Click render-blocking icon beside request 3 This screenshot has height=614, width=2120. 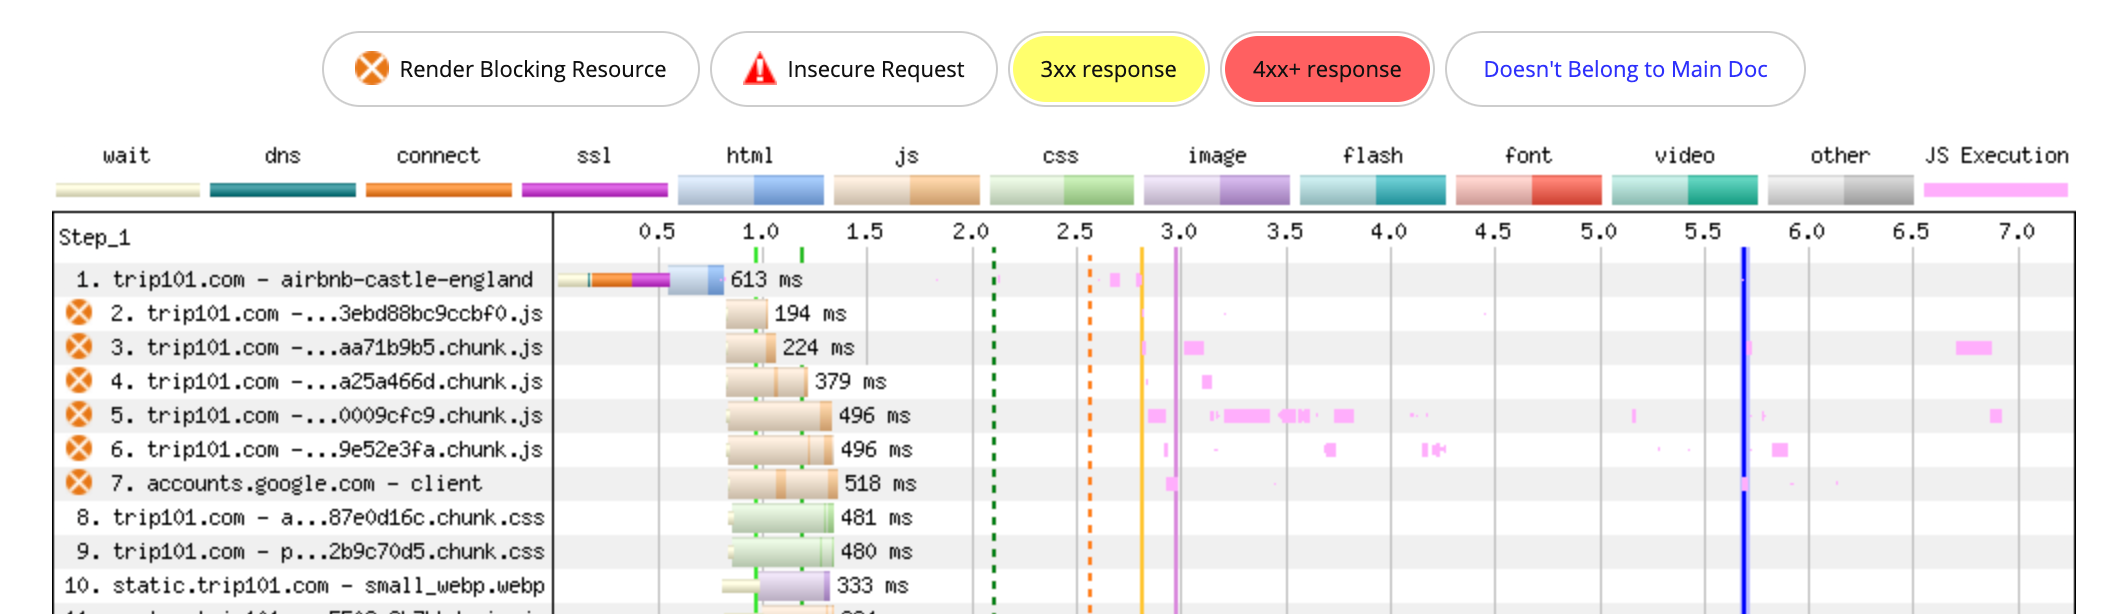coord(79,347)
